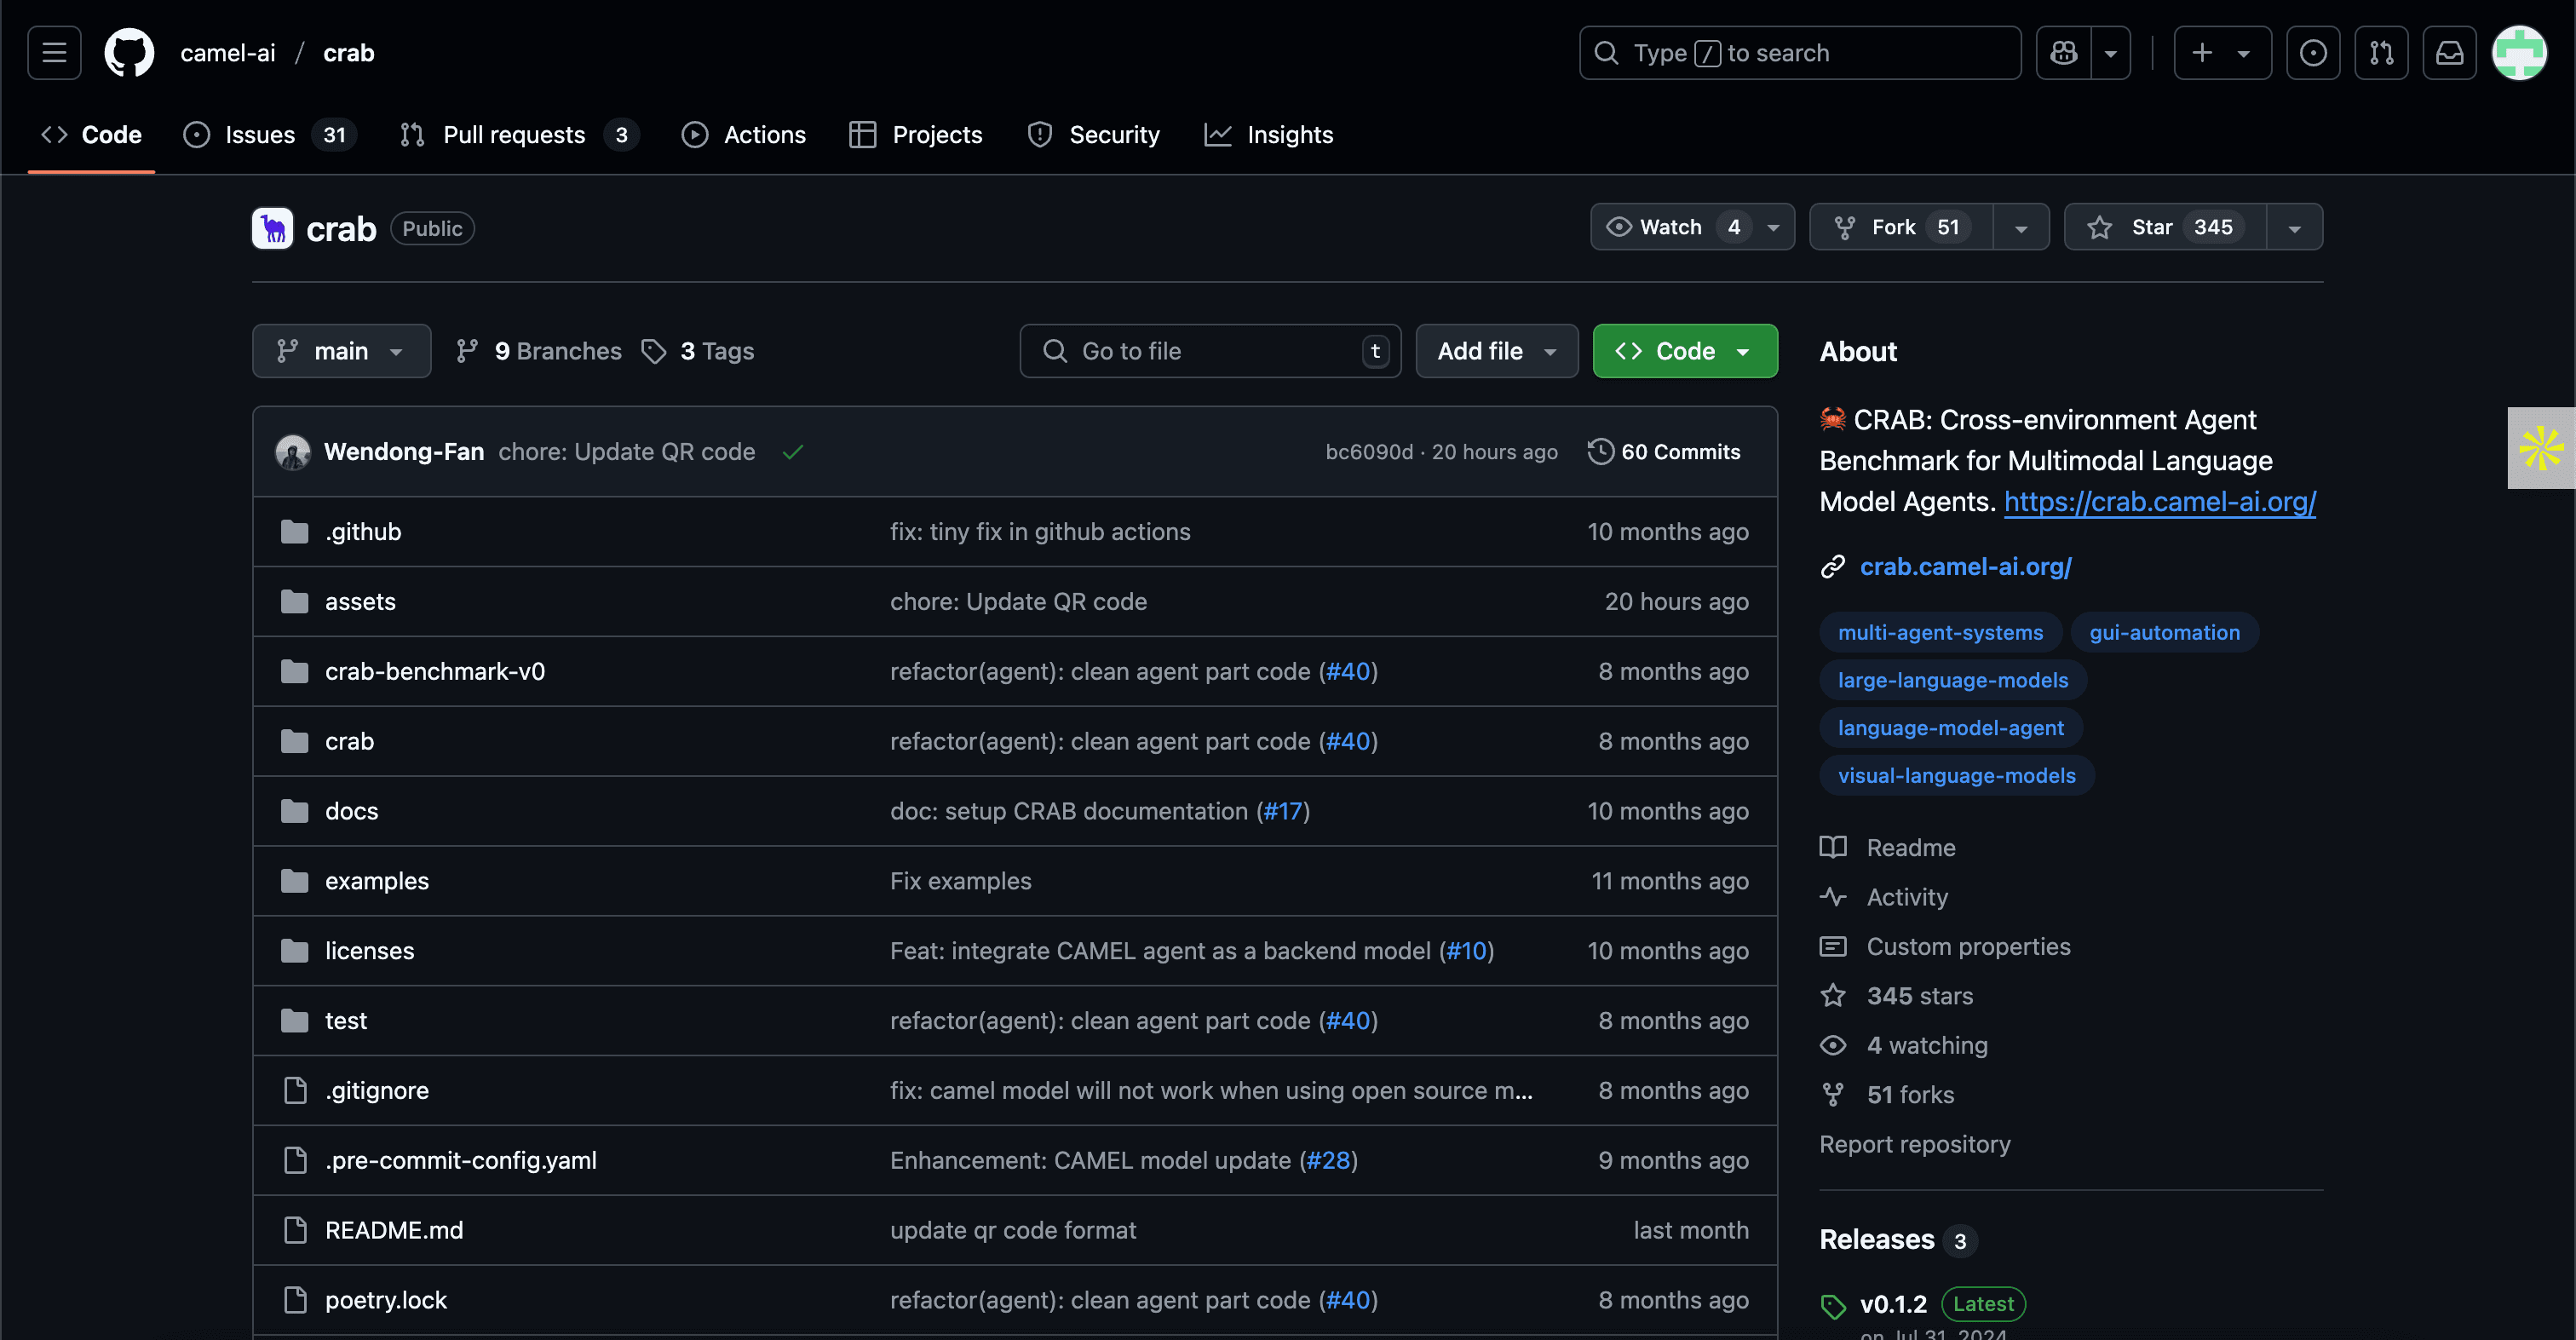The width and height of the screenshot is (2576, 1340).
Task: Open the Copilot chat icon
Action: pyautogui.click(x=2064, y=53)
